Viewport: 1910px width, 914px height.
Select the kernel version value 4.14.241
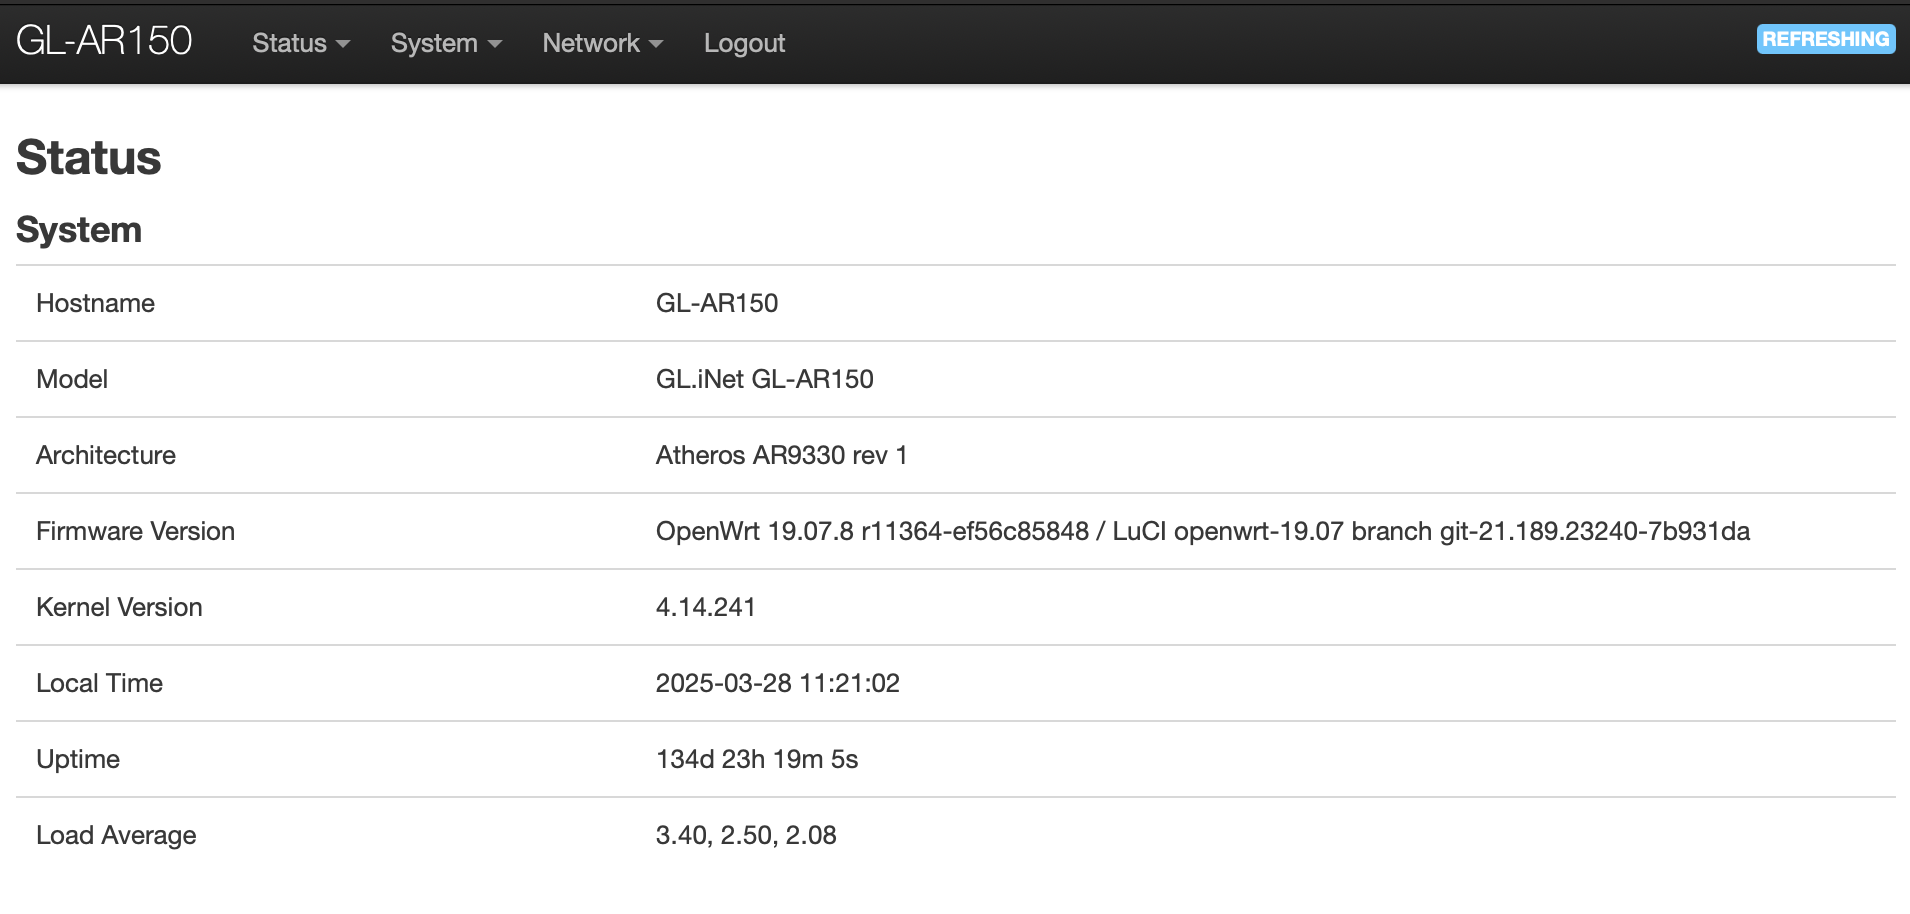[705, 607]
